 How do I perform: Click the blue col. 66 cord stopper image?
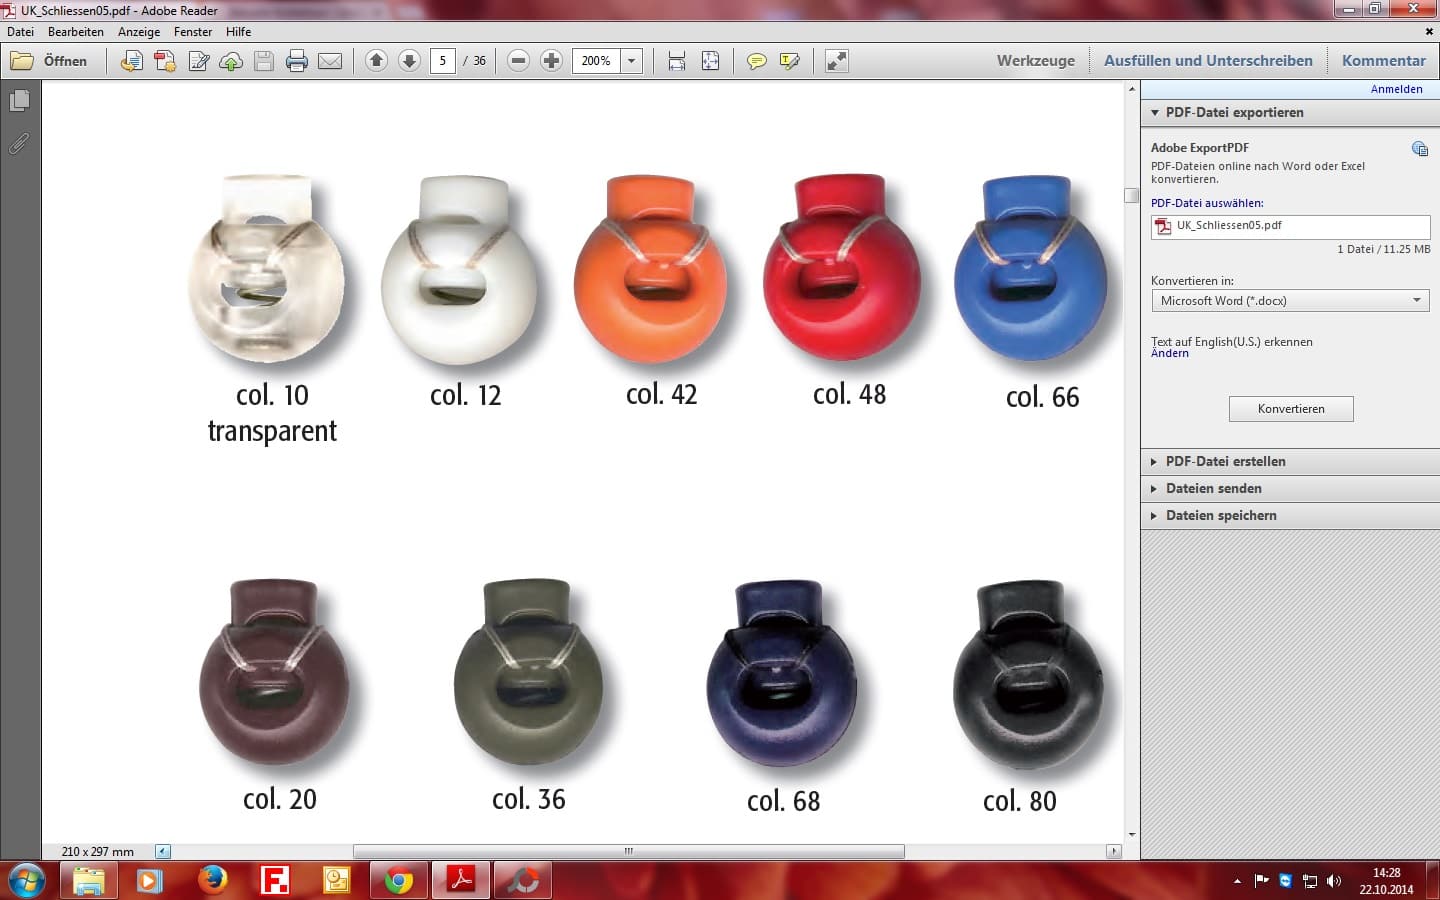click(x=1031, y=268)
